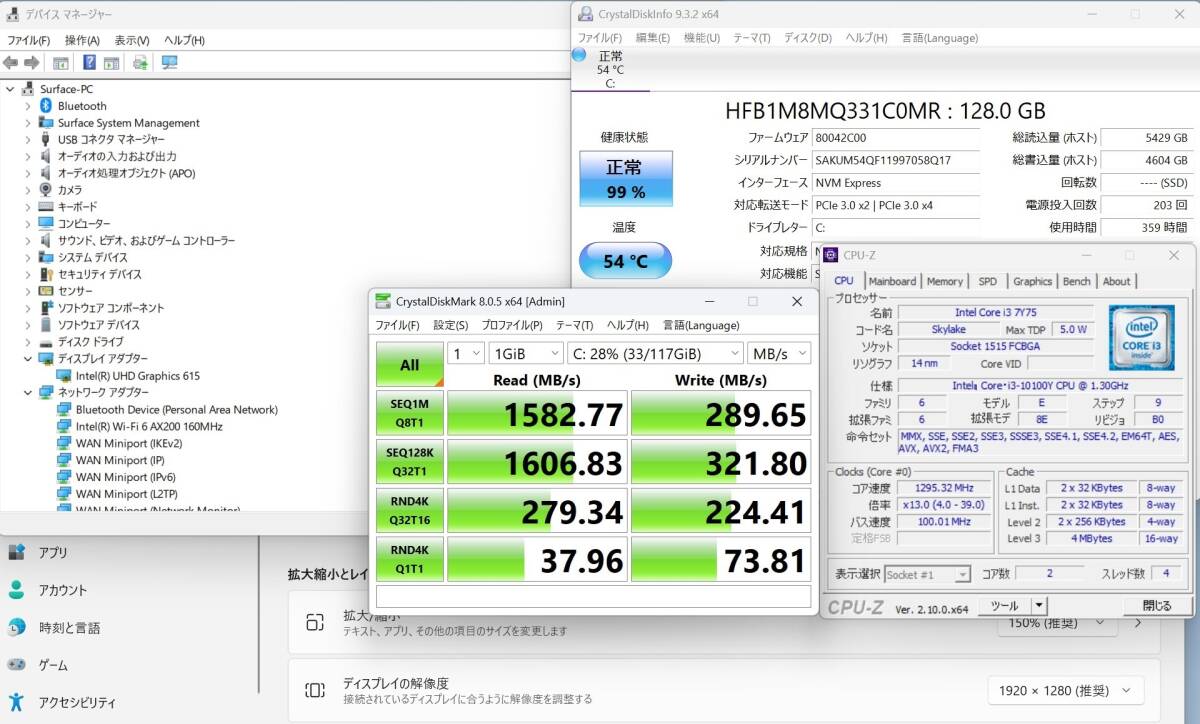The width and height of the screenshot is (1200, 724).
Task: Click the 54 °C temperature indicator
Action: pyautogui.click(x=626, y=262)
